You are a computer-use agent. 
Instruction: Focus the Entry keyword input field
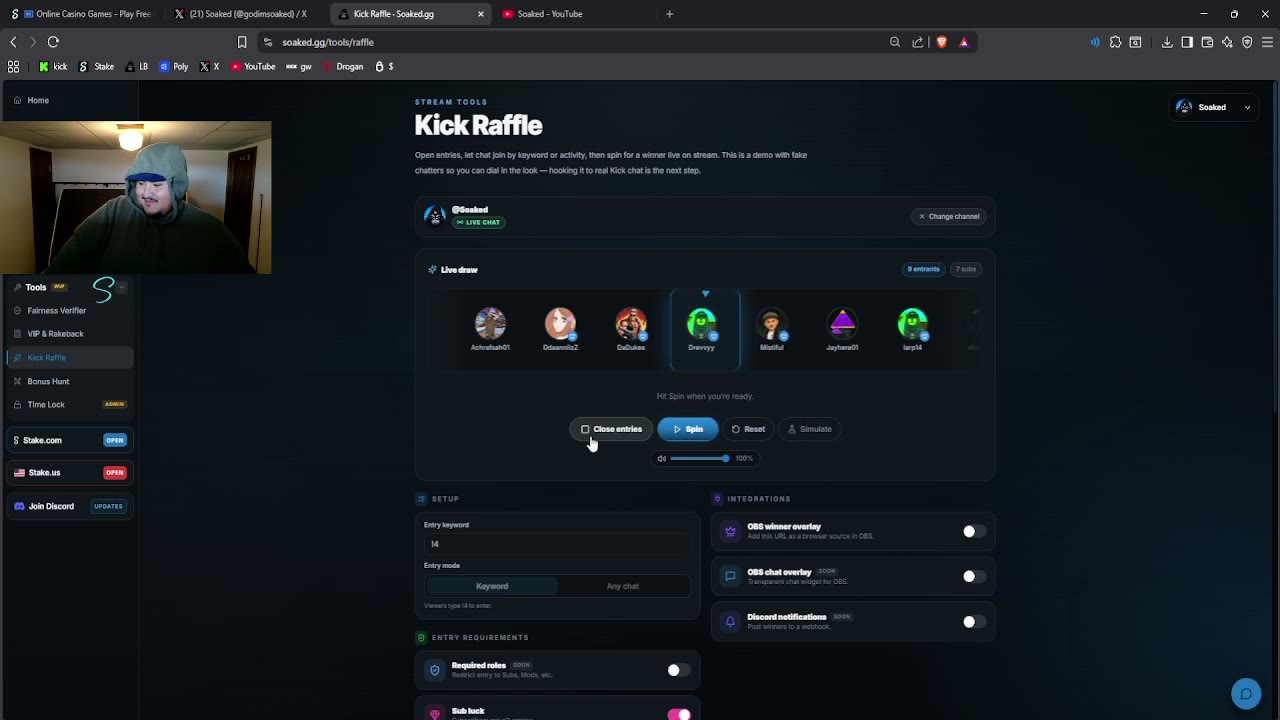click(x=557, y=544)
